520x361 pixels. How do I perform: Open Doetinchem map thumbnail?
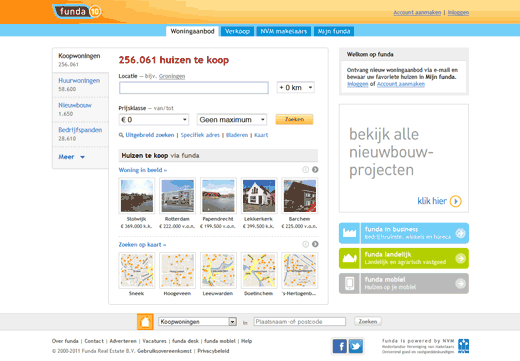click(x=259, y=270)
